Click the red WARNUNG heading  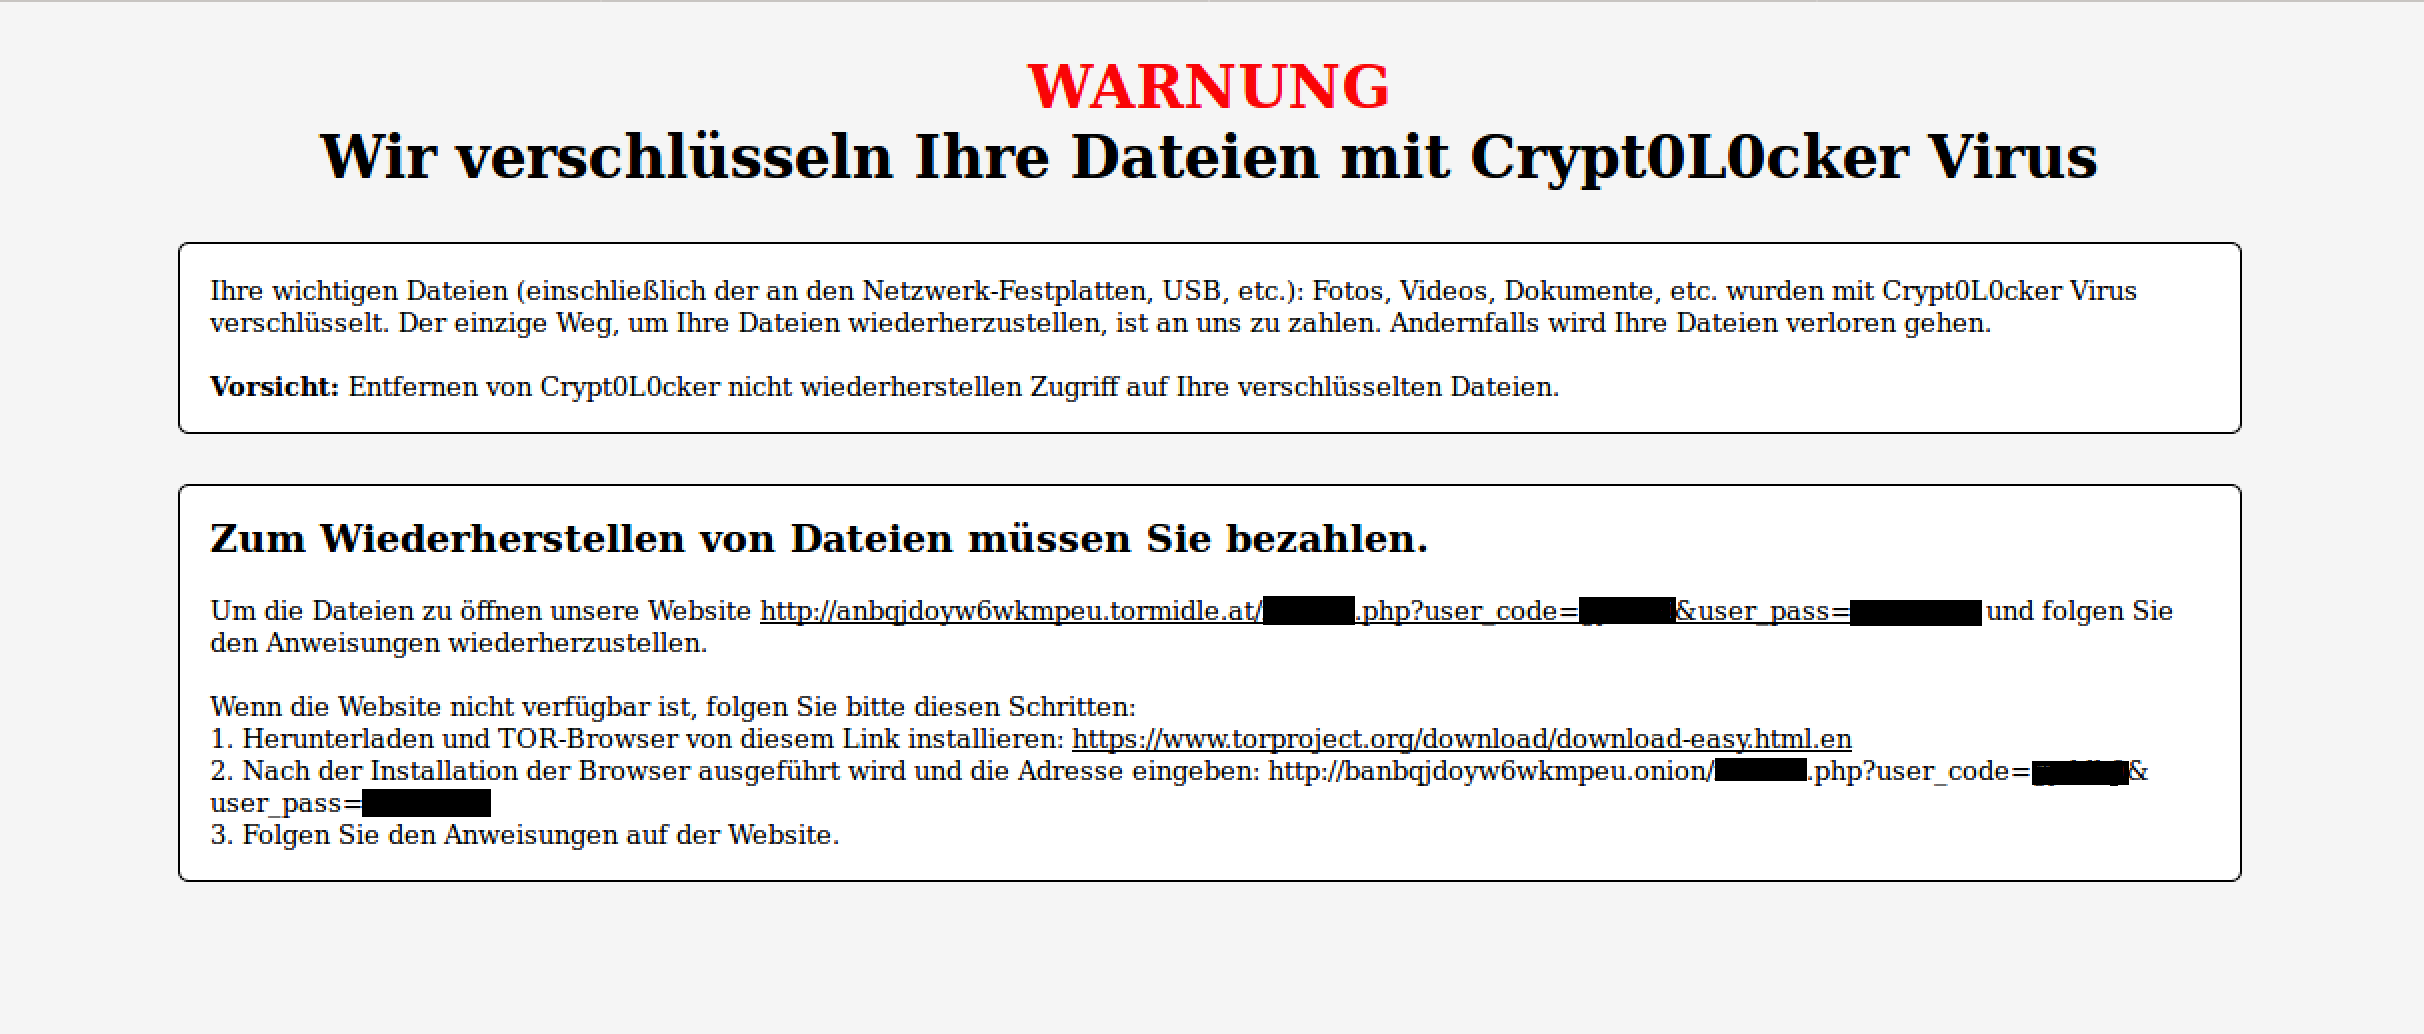[x=1209, y=86]
